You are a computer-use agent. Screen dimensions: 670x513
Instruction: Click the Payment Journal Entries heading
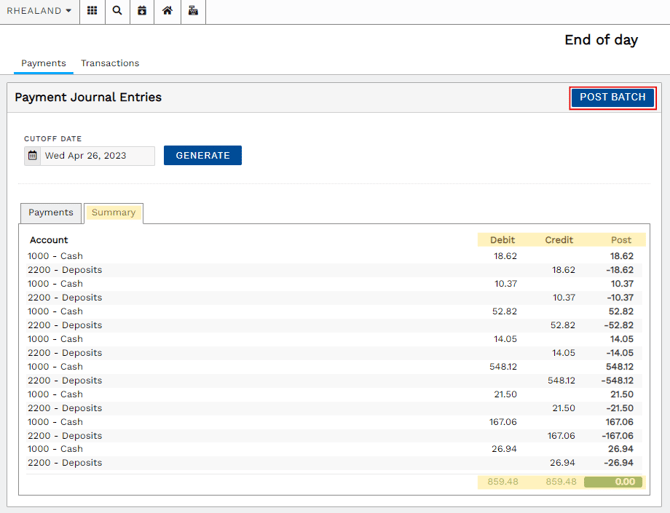tap(88, 98)
